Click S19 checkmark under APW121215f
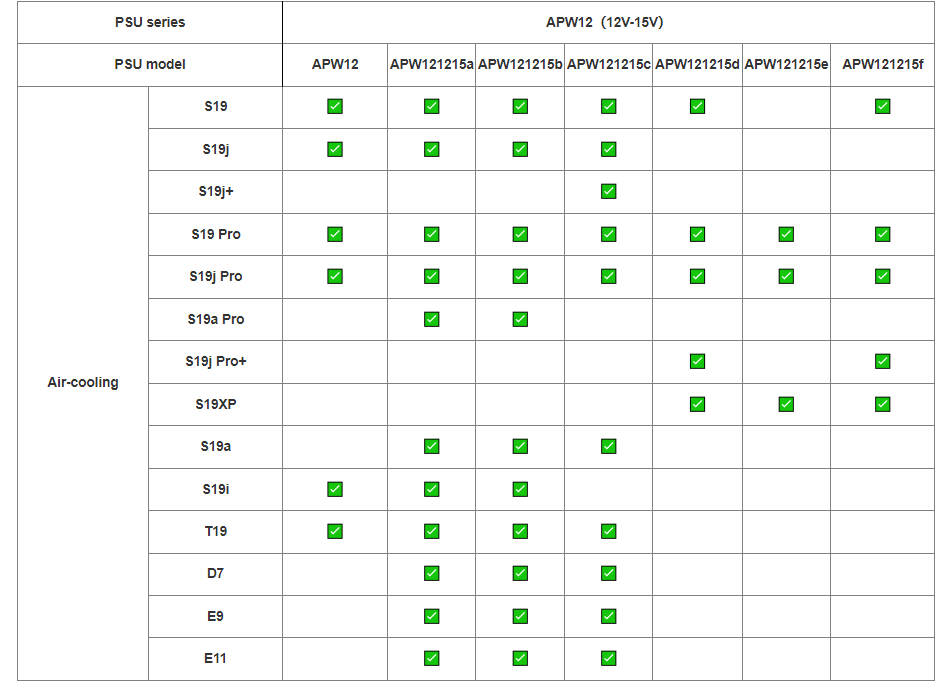The height and width of the screenshot is (685, 946). point(882,107)
